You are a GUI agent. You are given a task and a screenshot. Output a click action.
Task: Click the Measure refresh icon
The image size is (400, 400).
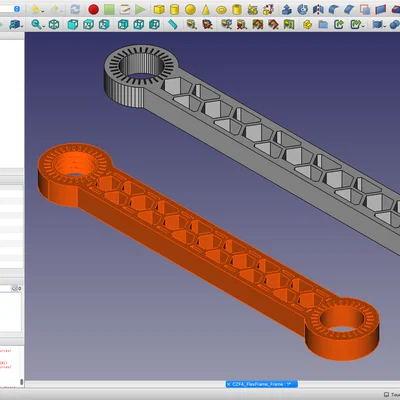226,24
